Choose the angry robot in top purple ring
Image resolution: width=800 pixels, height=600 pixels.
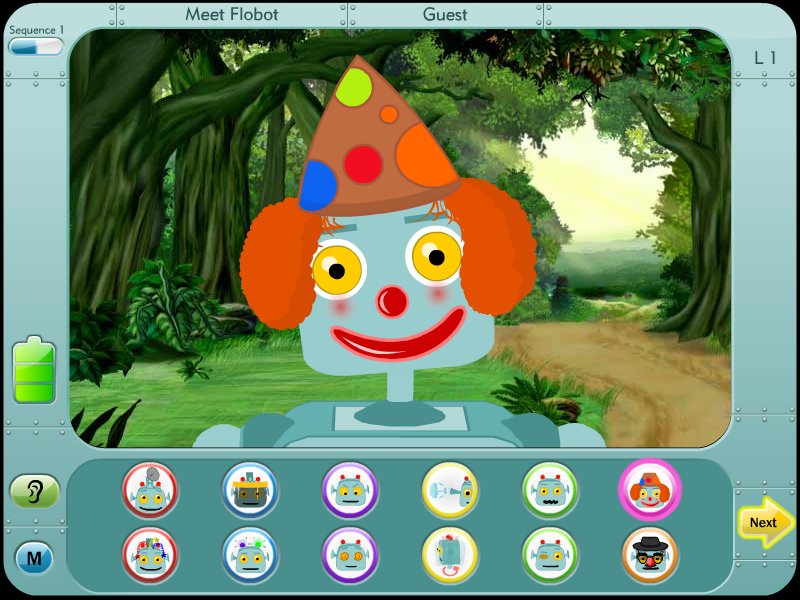(350, 490)
